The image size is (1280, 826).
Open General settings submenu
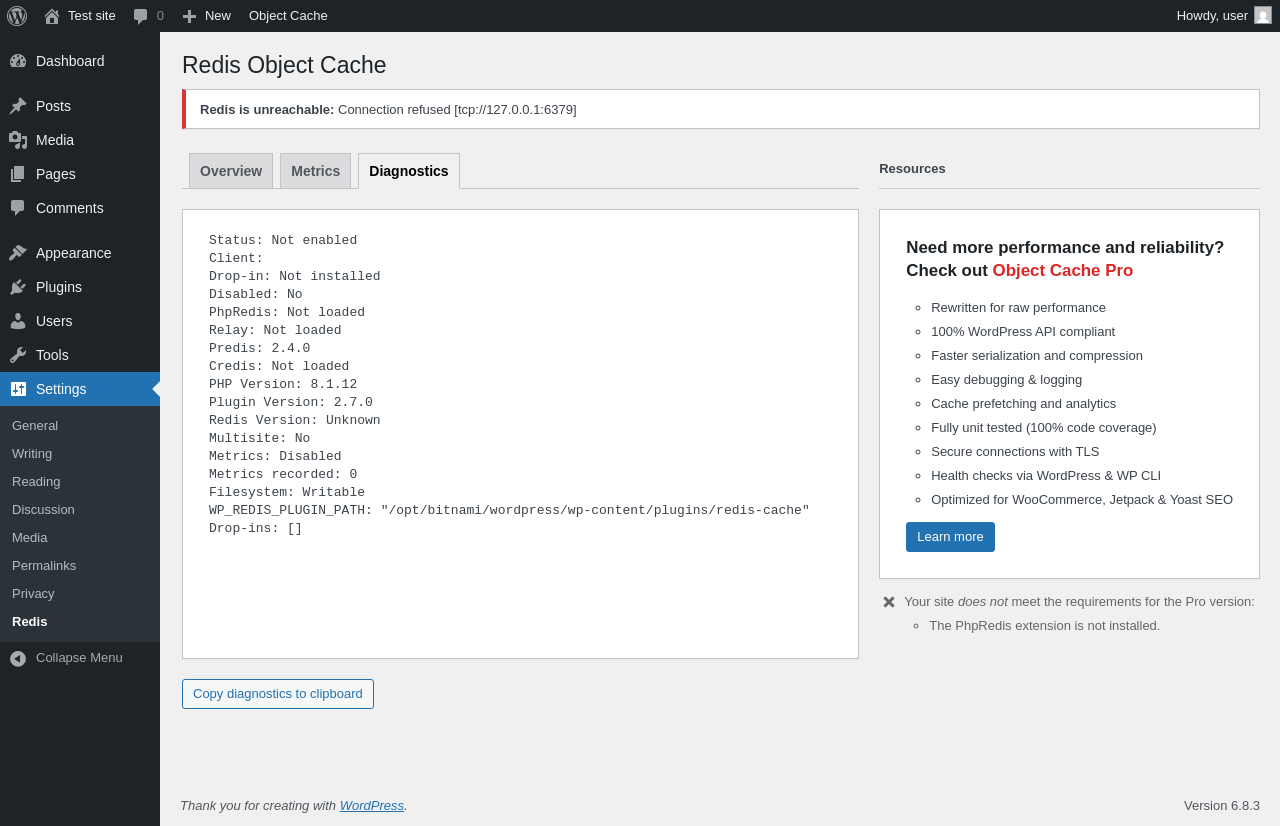coord(80,426)
